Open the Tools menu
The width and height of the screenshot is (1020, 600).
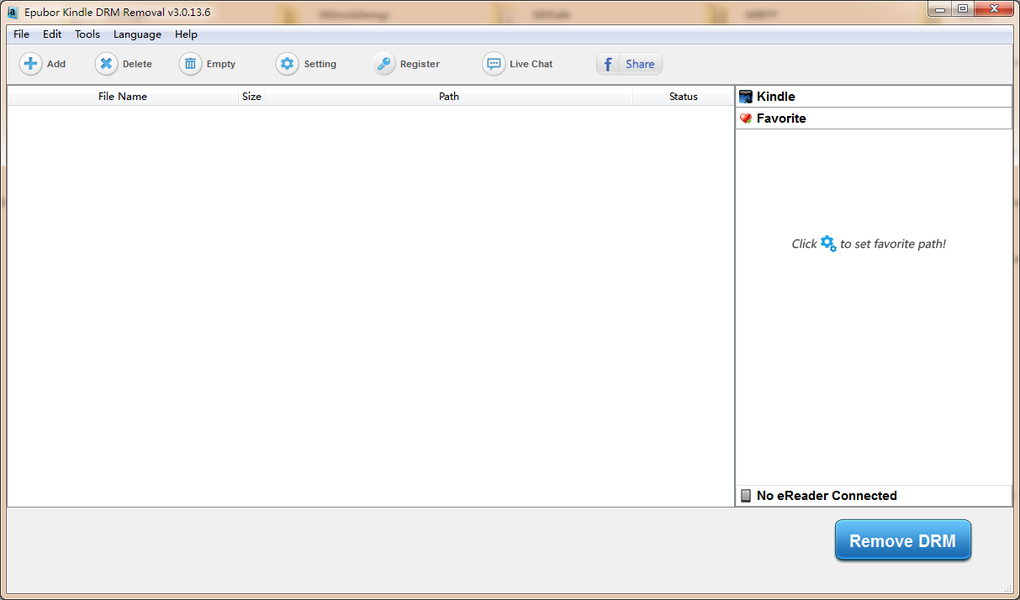click(87, 34)
